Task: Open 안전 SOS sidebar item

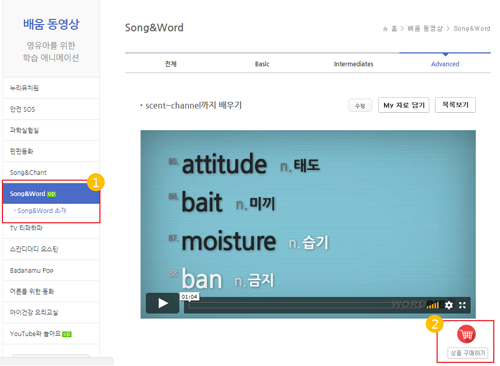Action: click(51, 109)
